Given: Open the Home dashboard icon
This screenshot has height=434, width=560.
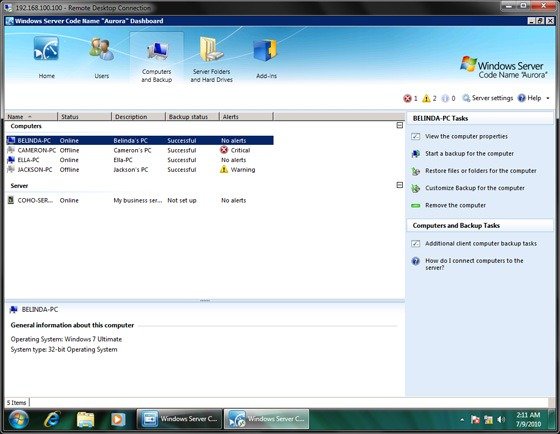Looking at the screenshot, I should point(46,48).
